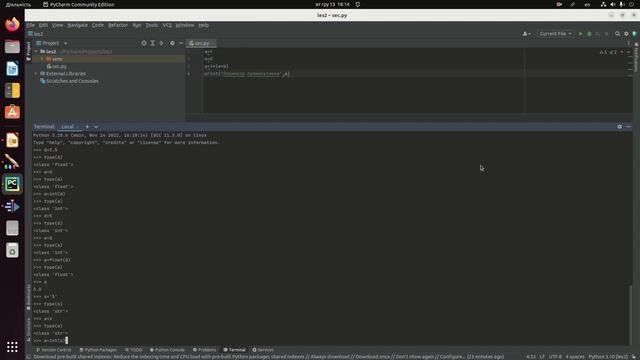Open Terminal panel settings gear
Image resolution: width=640 pixels, height=360 pixels.
click(x=620, y=127)
